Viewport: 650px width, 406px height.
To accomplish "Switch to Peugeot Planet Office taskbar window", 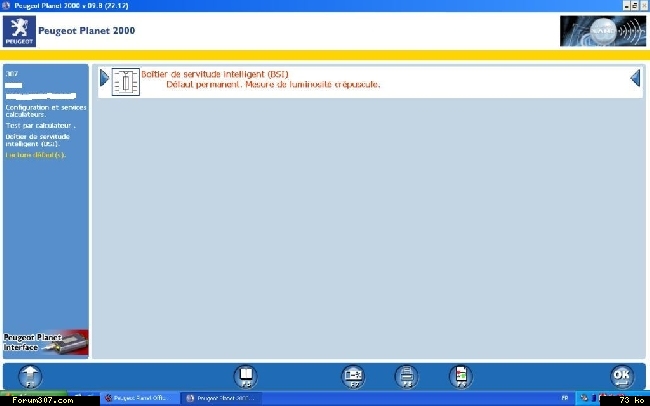I will click(x=140, y=398).
